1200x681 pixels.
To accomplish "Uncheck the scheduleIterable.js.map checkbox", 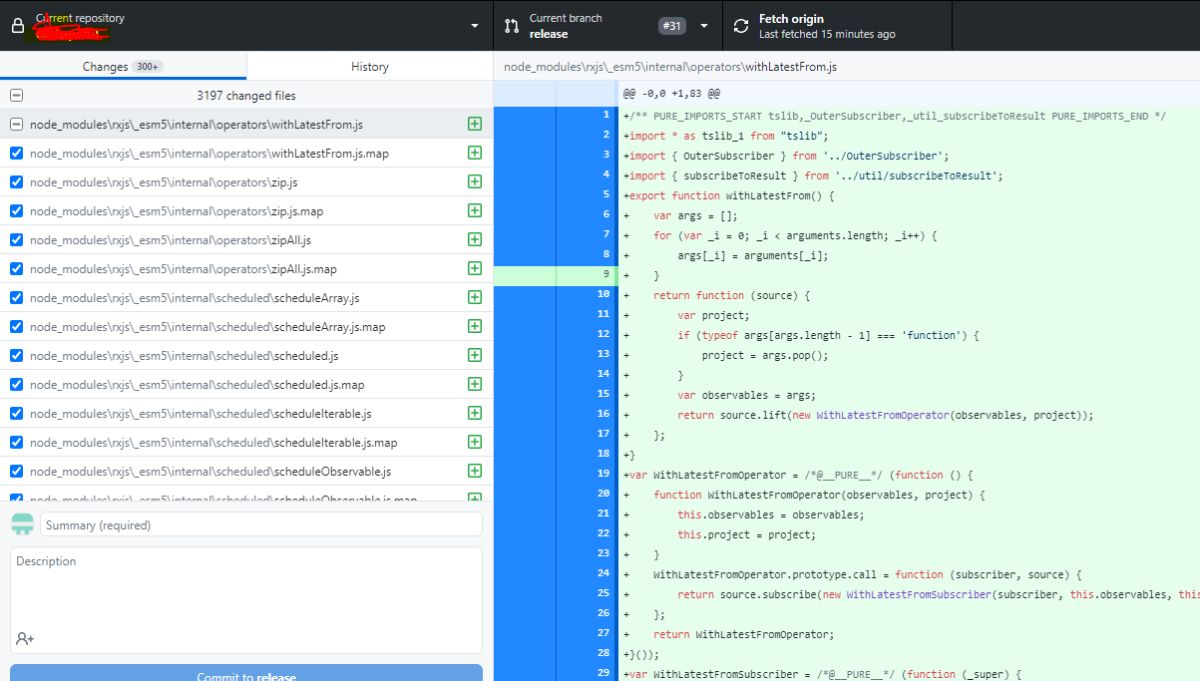I will 16,442.
